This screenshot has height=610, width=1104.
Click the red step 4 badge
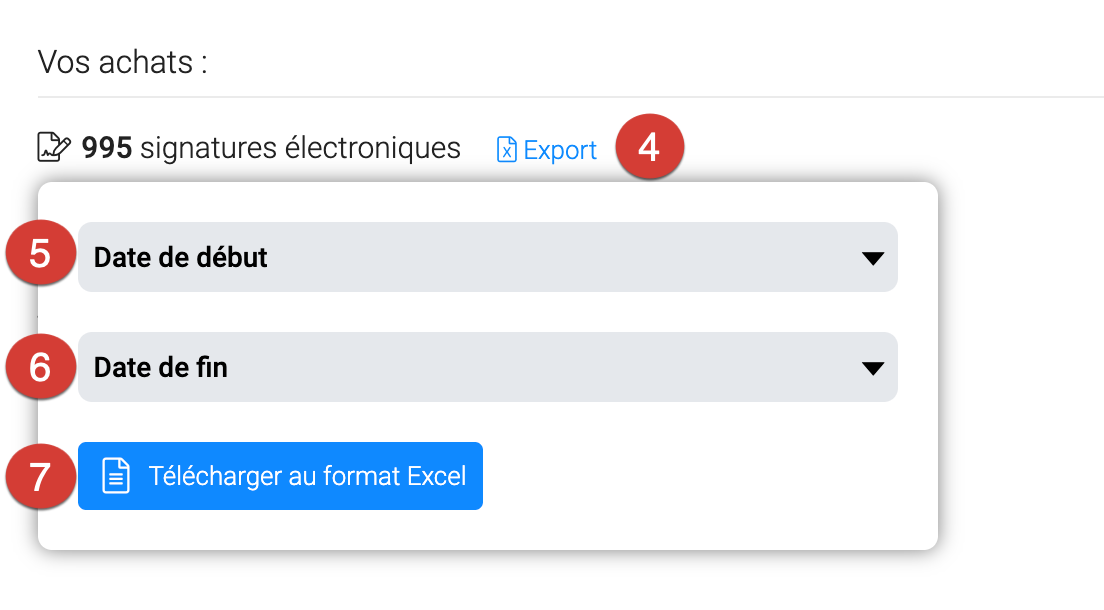coord(648,148)
